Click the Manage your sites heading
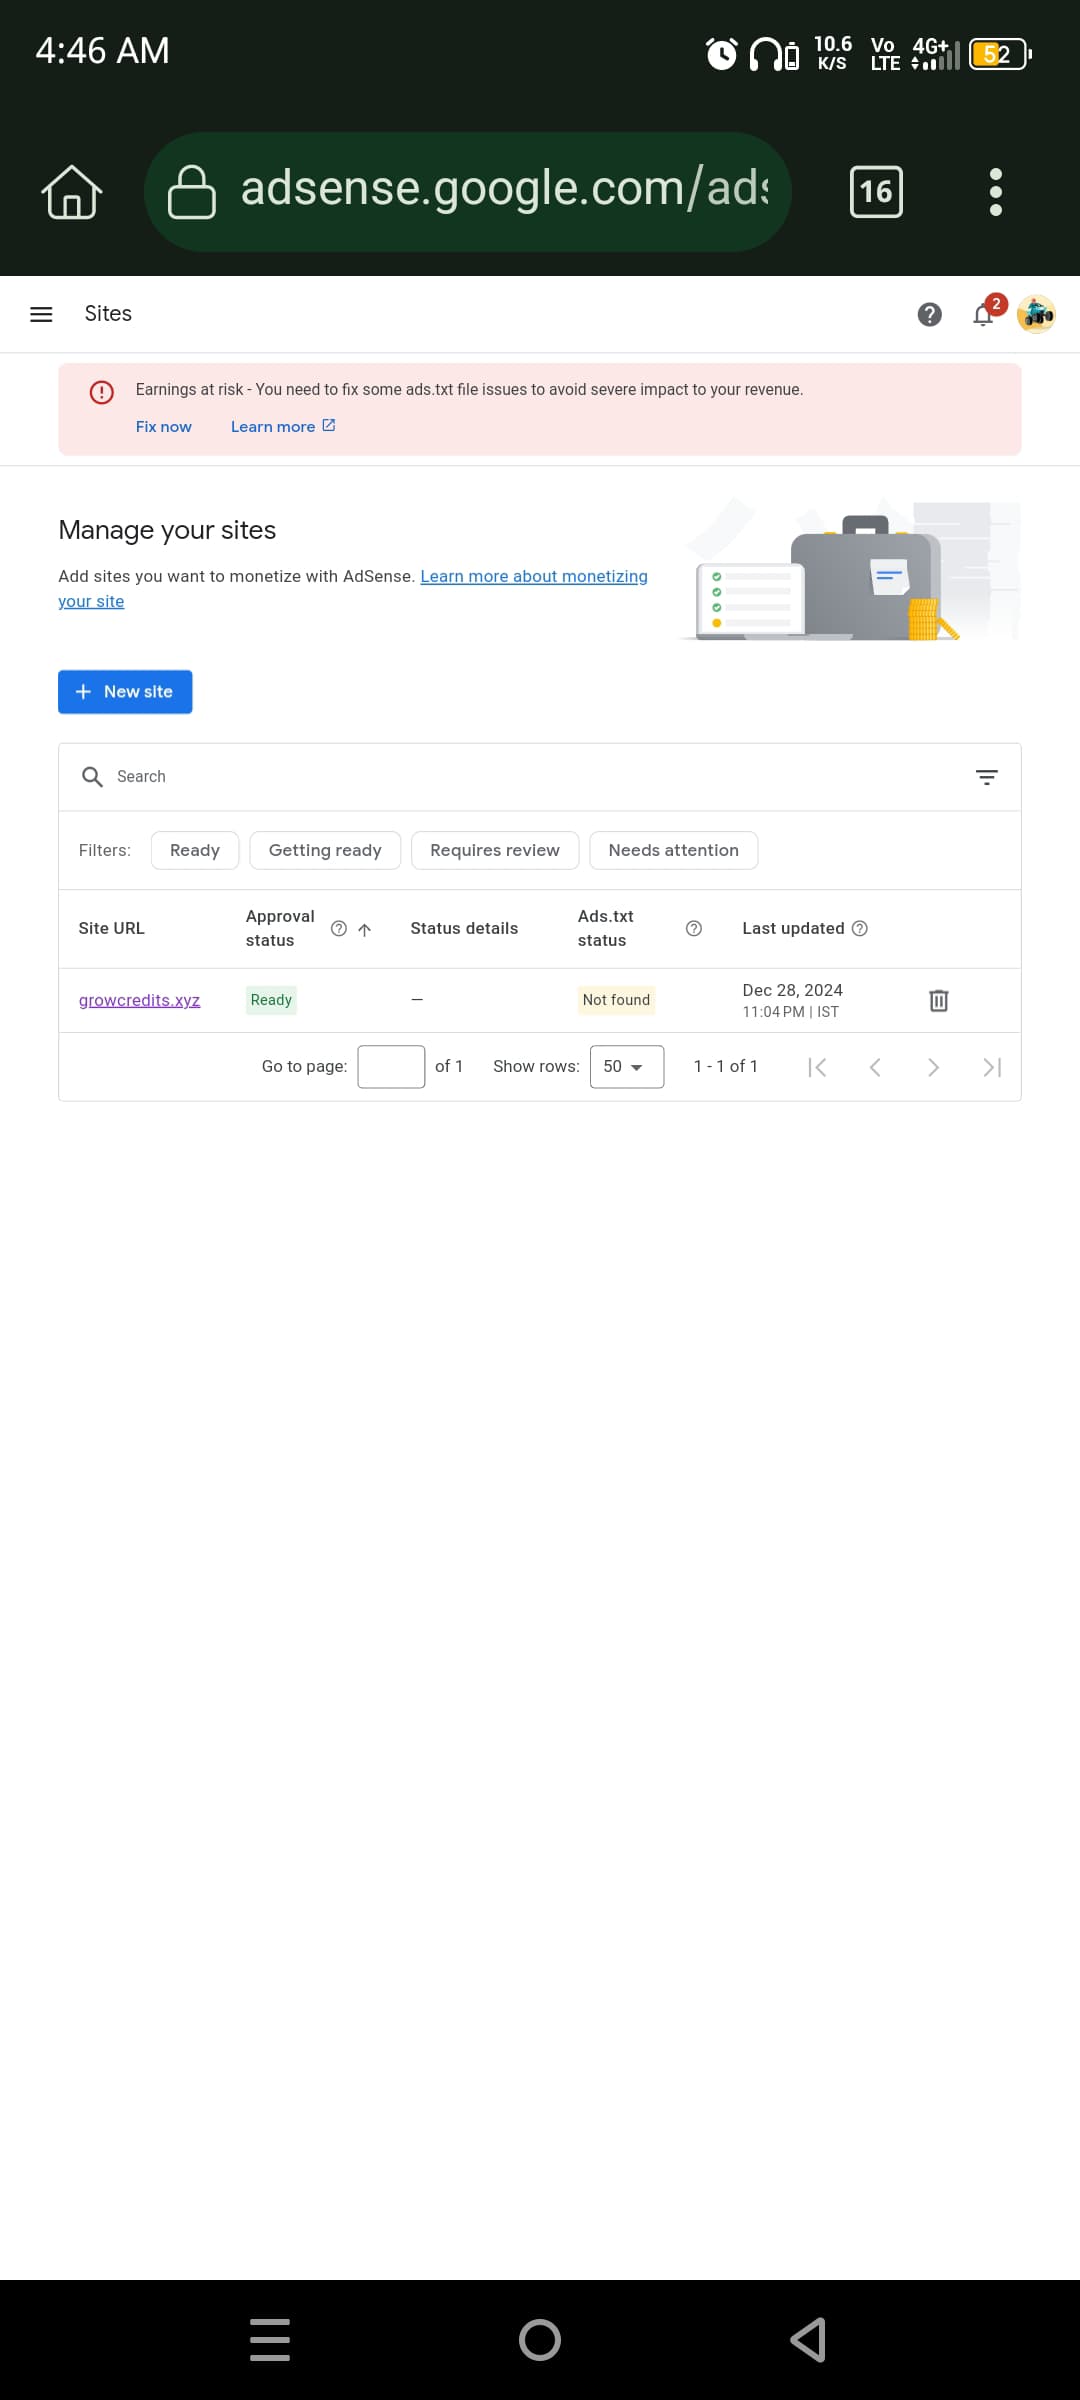This screenshot has width=1080, height=2400. coord(167,530)
